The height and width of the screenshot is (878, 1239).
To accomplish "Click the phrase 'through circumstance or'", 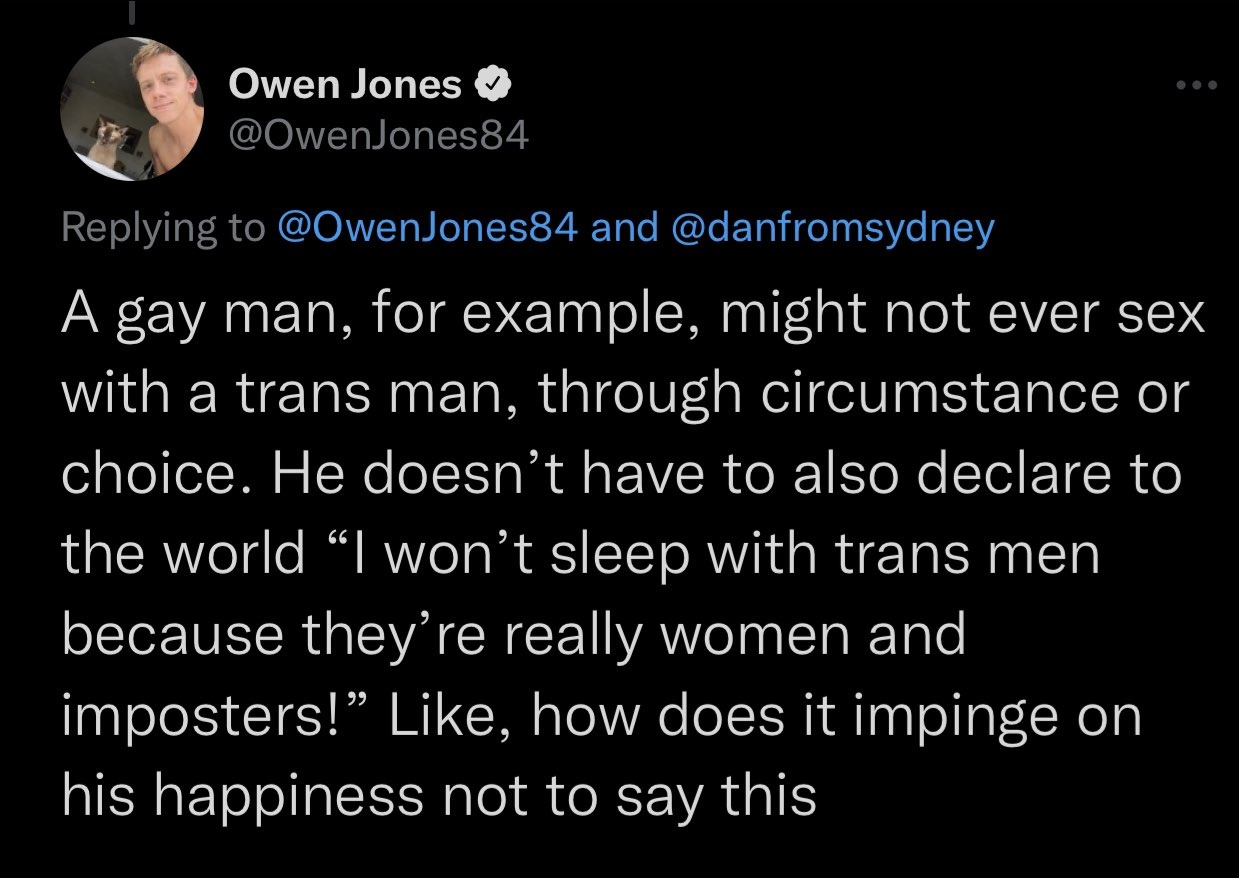I will click(x=865, y=396).
